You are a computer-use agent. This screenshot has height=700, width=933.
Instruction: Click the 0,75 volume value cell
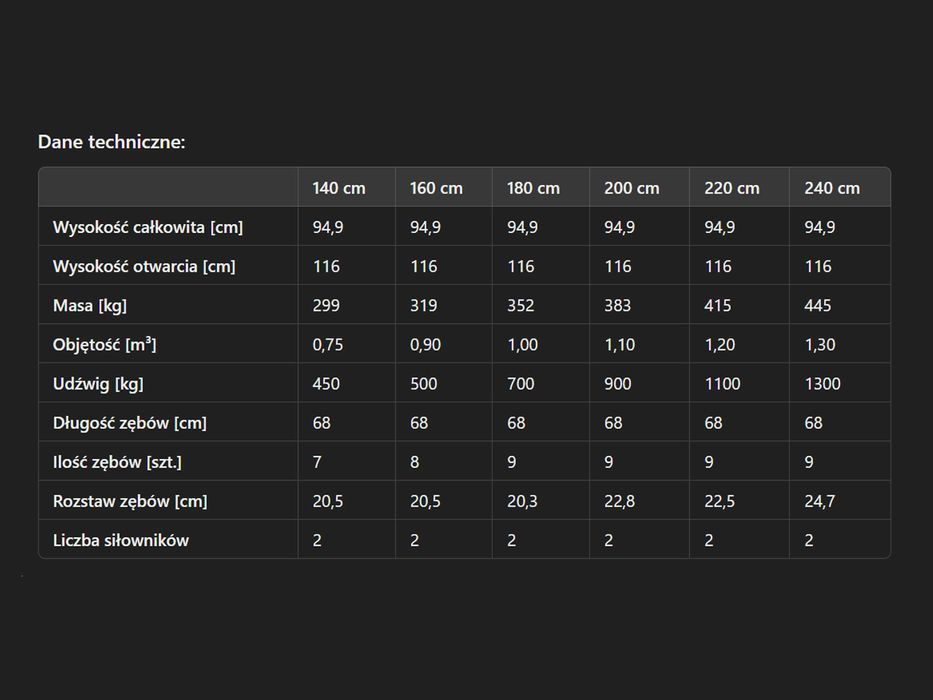[327, 344]
